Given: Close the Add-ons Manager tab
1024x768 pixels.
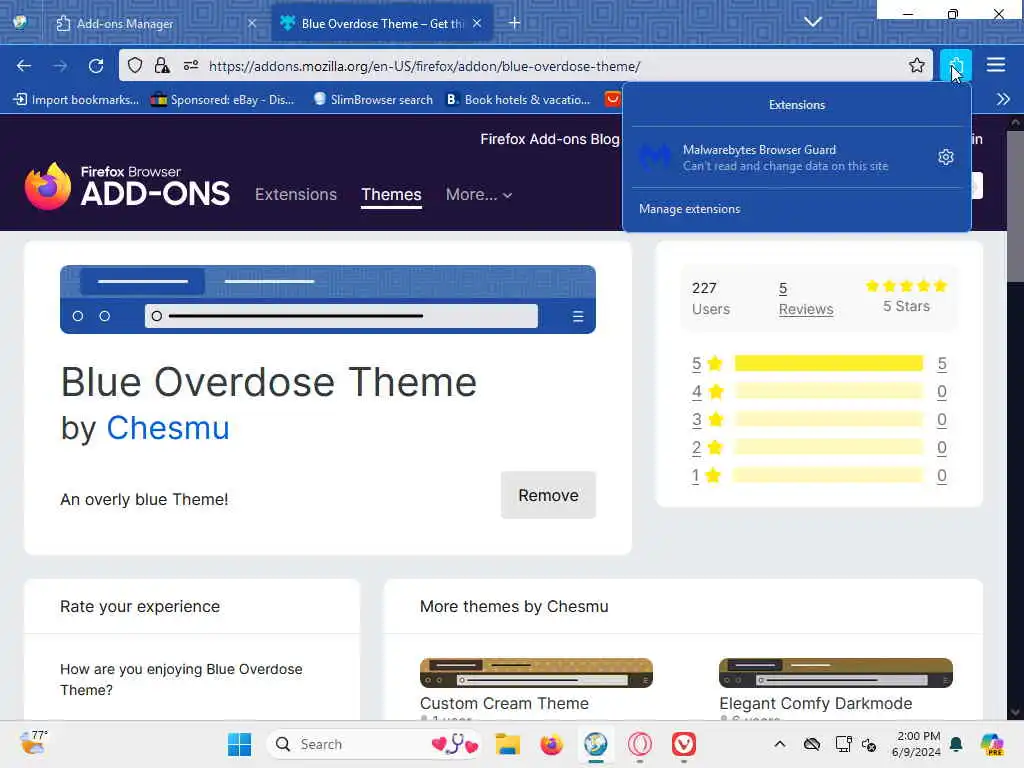Looking at the screenshot, I should pyautogui.click(x=252, y=23).
